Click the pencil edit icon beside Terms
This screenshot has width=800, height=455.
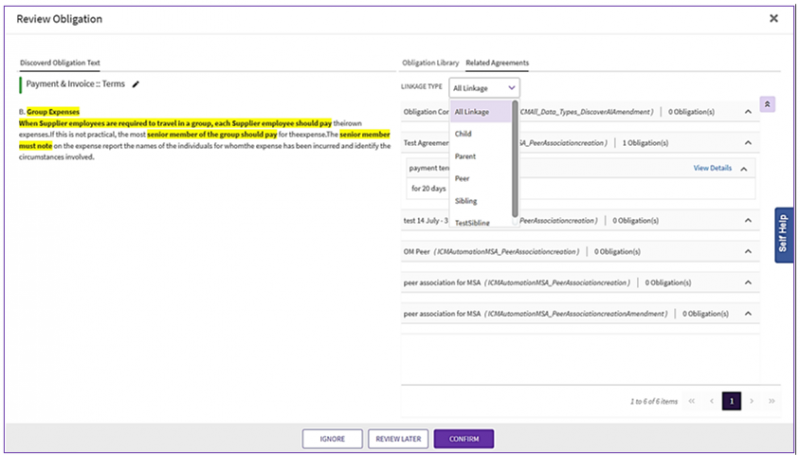click(x=136, y=85)
